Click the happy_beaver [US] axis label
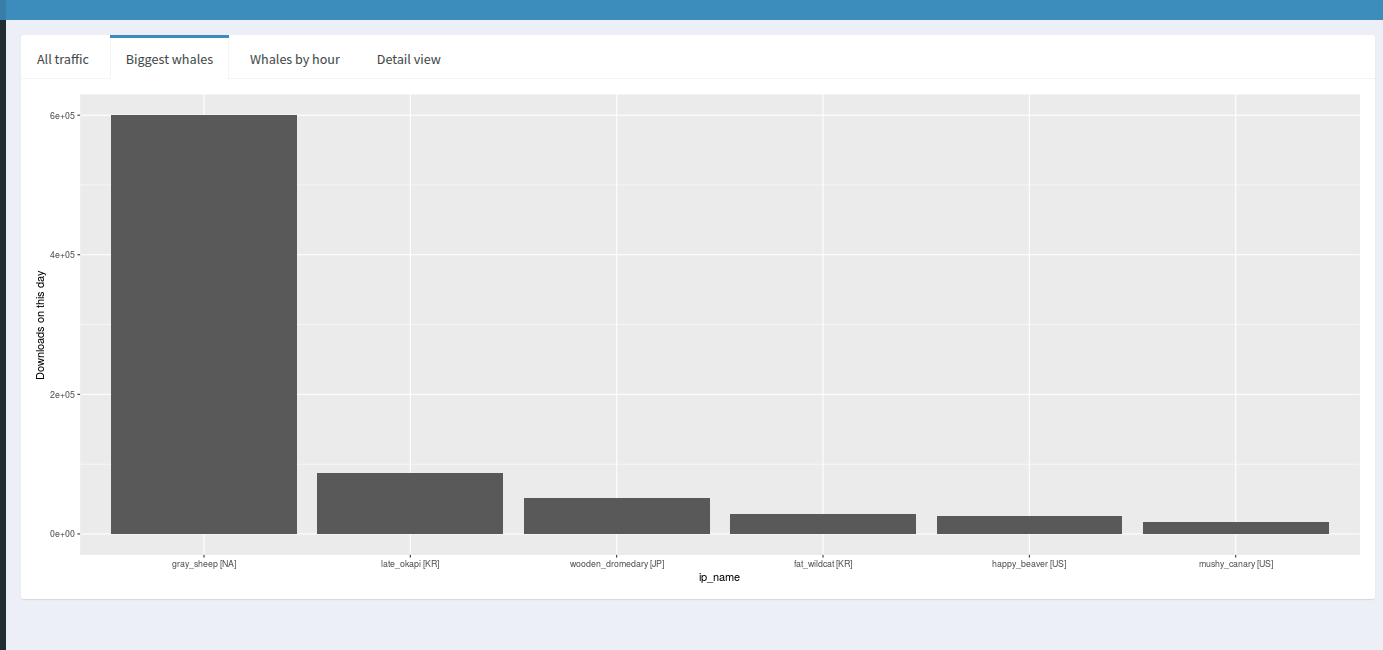The width and height of the screenshot is (1383, 650). 1029,564
